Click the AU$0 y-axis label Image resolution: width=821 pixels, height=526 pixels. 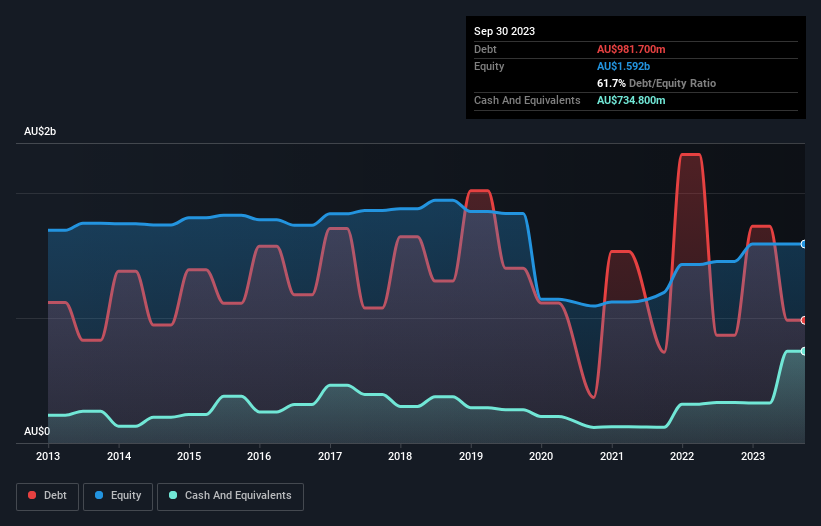37,431
